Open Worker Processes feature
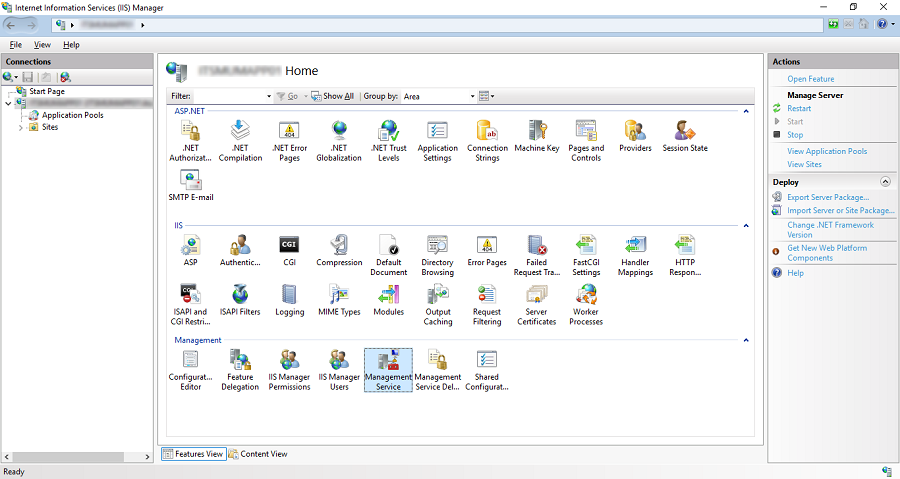This screenshot has width=900, height=479. click(x=586, y=305)
